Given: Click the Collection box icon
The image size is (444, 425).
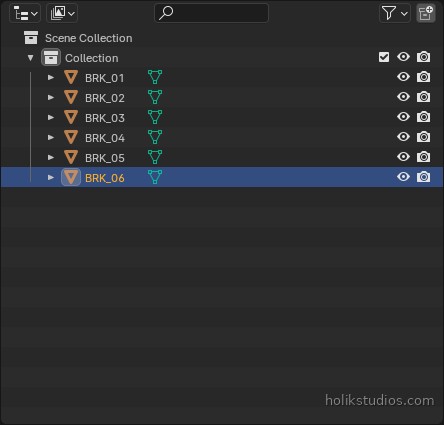Looking at the screenshot, I should coord(51,57).
